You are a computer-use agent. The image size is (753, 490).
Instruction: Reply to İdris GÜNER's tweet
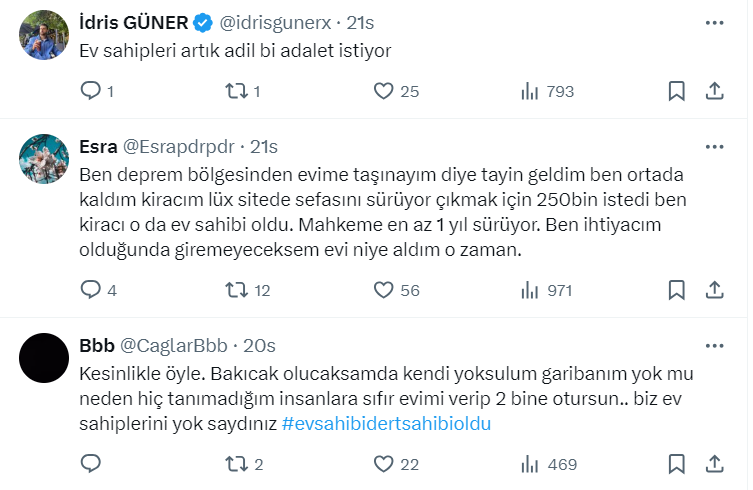click(91, 91)
